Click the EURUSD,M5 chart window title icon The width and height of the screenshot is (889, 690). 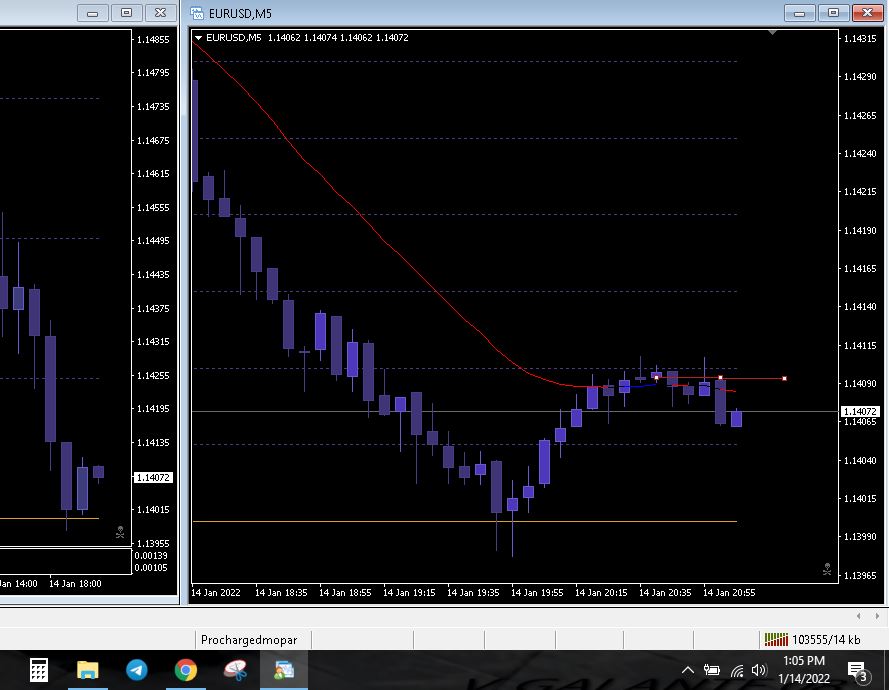coord(197,13)
